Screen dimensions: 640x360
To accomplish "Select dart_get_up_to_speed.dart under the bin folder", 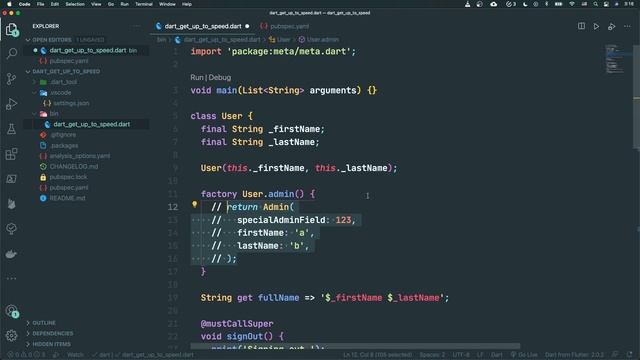I will click(x=91, y=124).
